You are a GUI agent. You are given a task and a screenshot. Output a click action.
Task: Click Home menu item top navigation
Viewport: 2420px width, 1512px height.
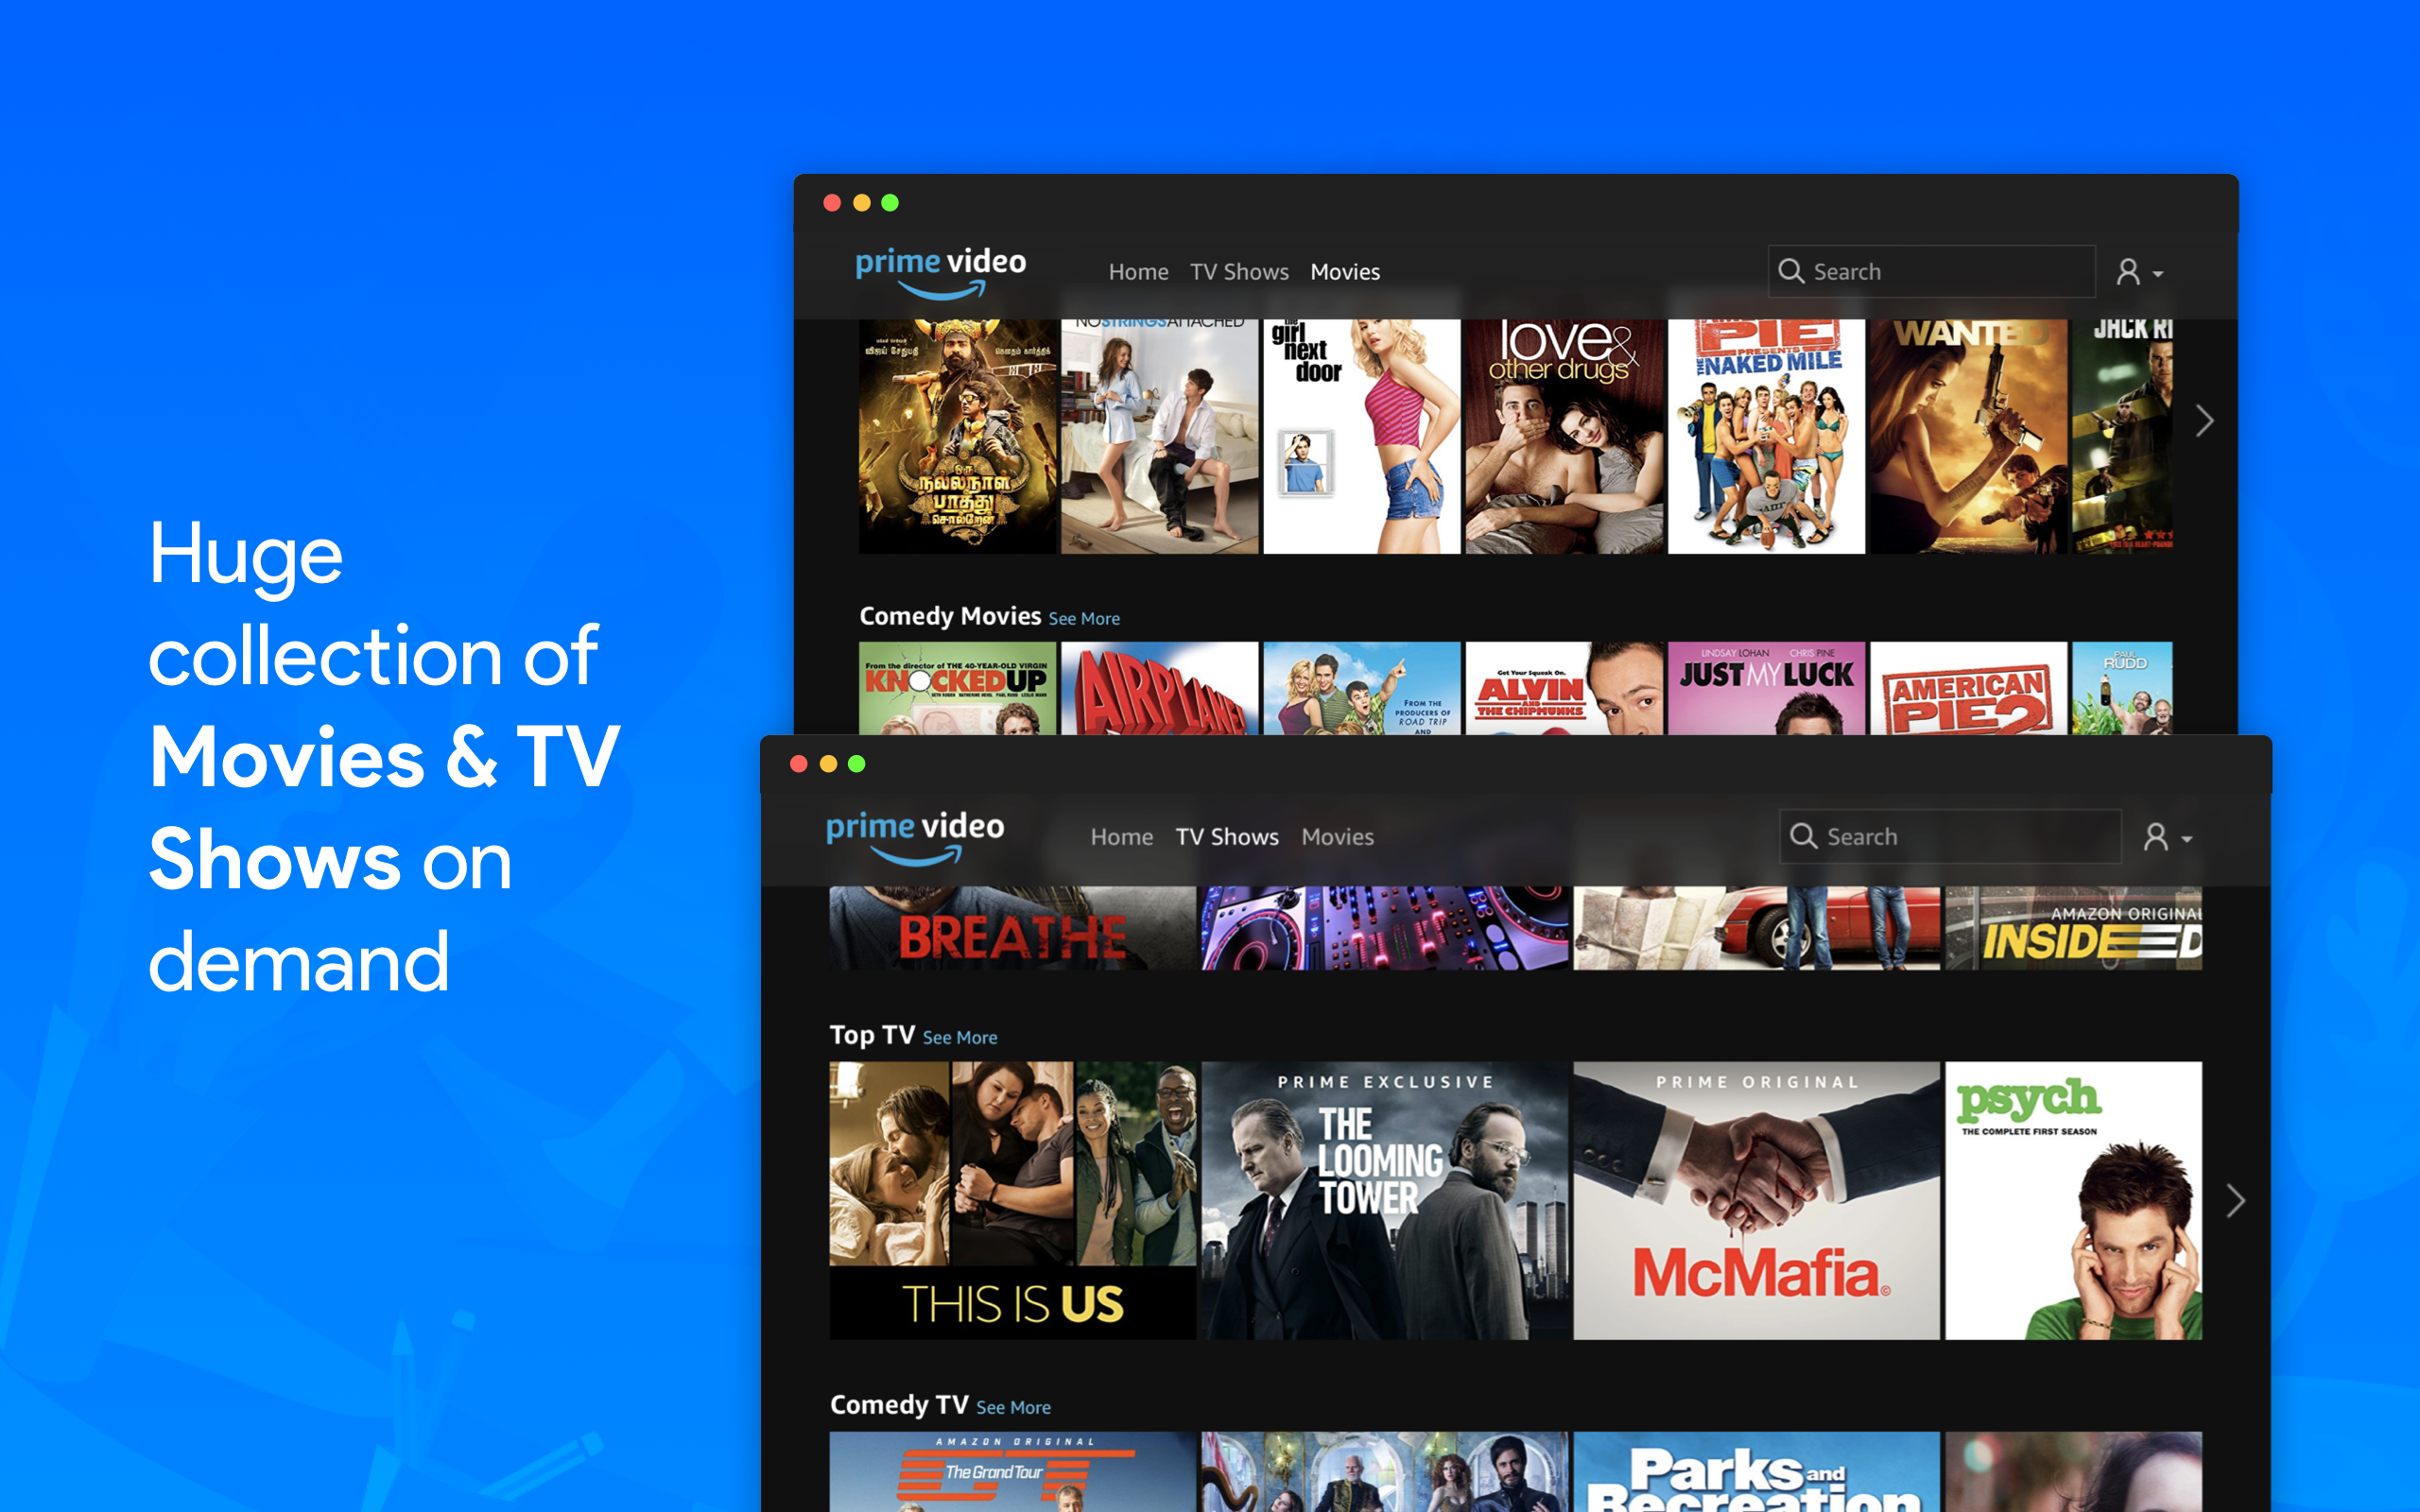coord(1129,272)
